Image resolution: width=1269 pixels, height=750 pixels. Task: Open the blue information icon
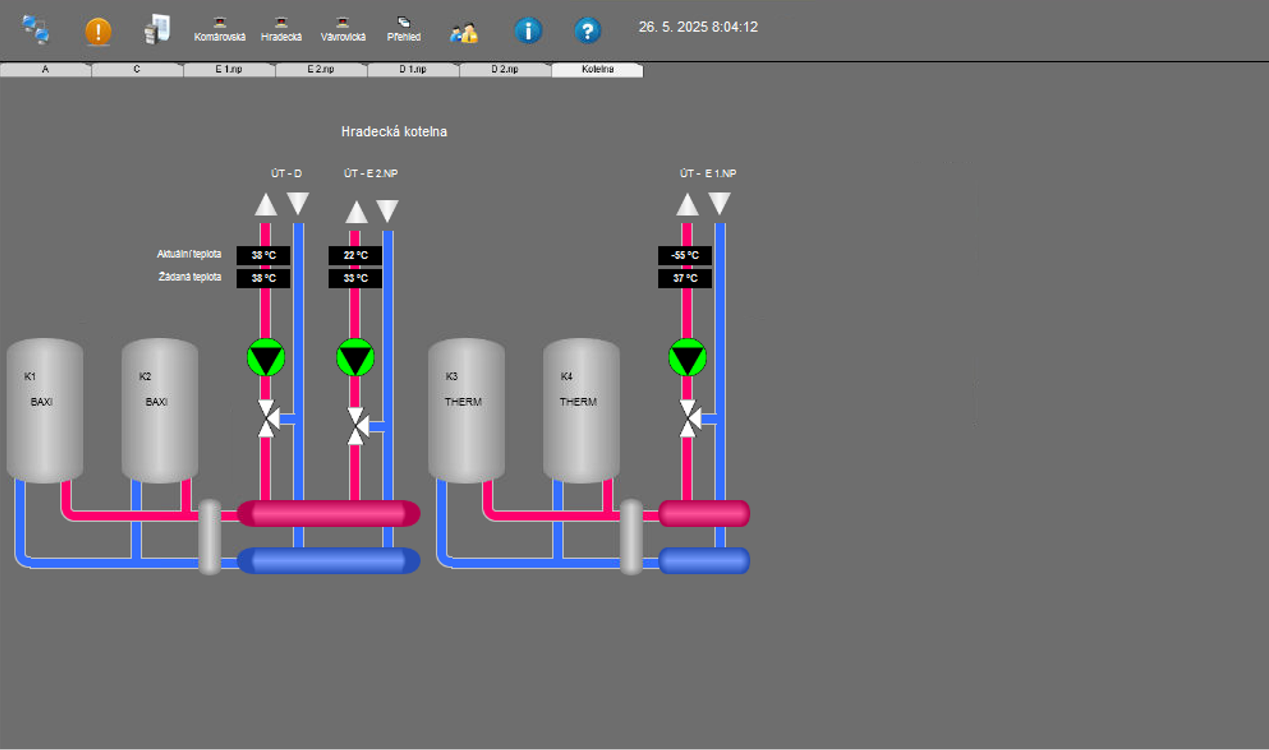pyautogui.click(x=528, y=30)
